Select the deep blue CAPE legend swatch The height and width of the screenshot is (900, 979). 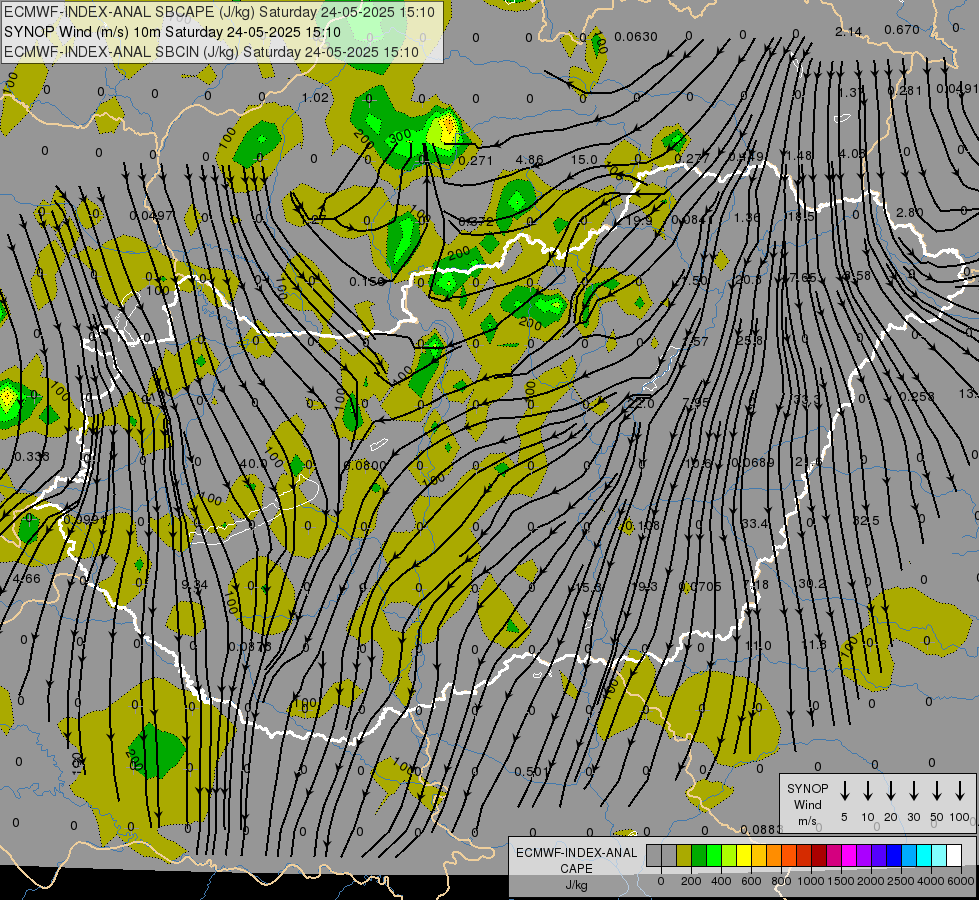point(893,855)
